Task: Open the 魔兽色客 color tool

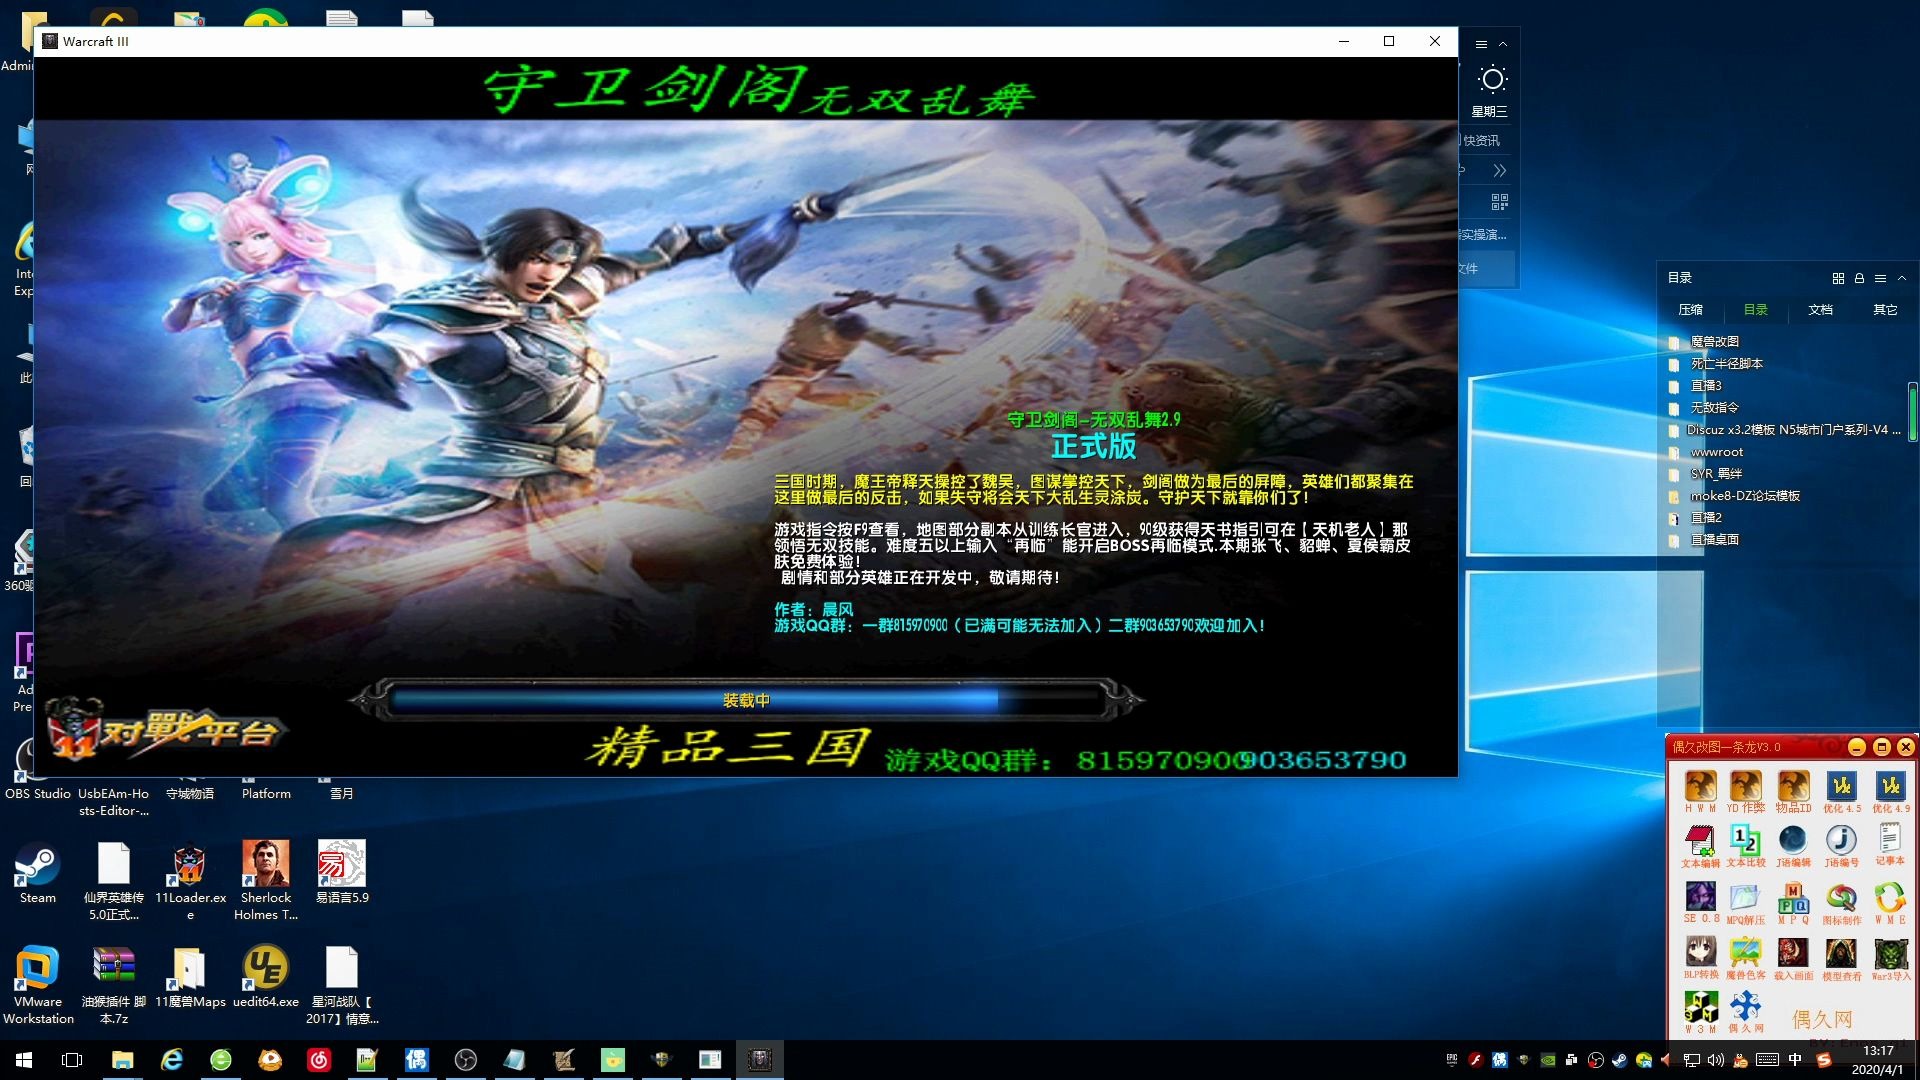Action: 1746,958
